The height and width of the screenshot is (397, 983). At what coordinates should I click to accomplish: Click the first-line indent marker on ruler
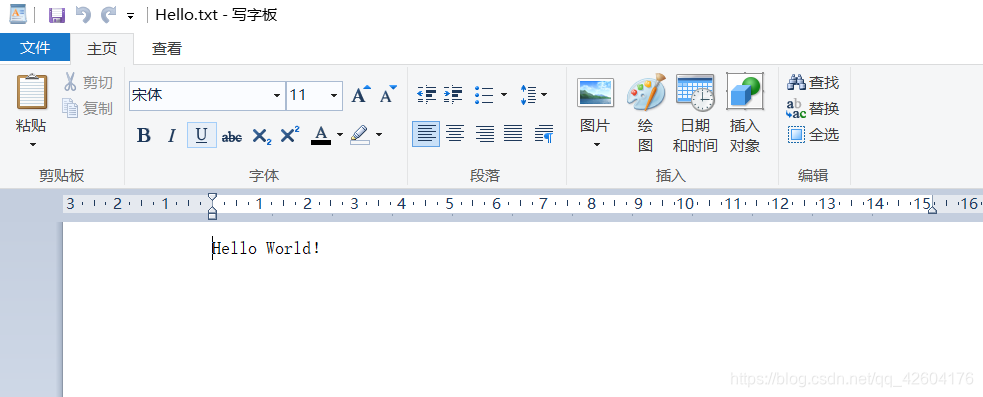coord(213,198)
